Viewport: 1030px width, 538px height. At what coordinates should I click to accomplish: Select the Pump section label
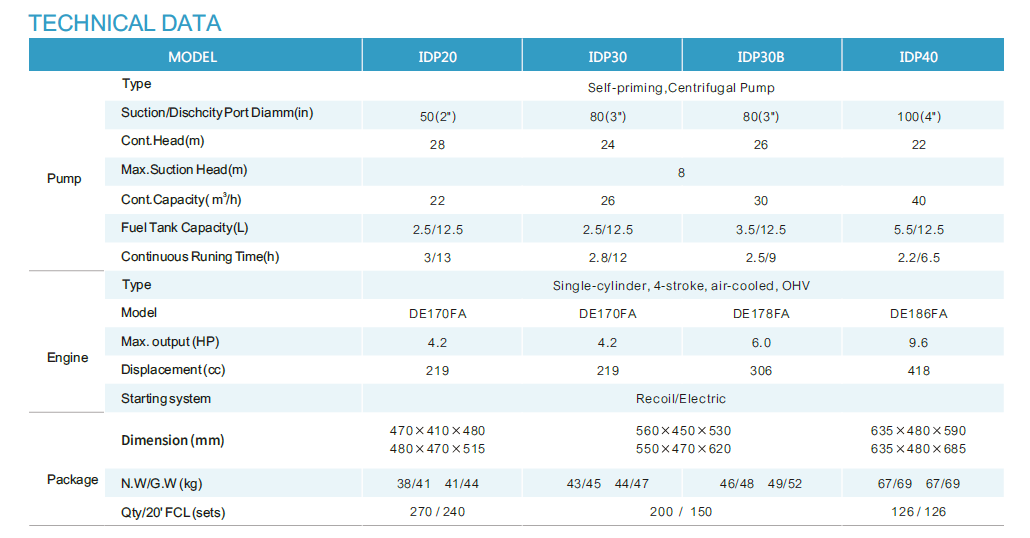pos(65,179)
